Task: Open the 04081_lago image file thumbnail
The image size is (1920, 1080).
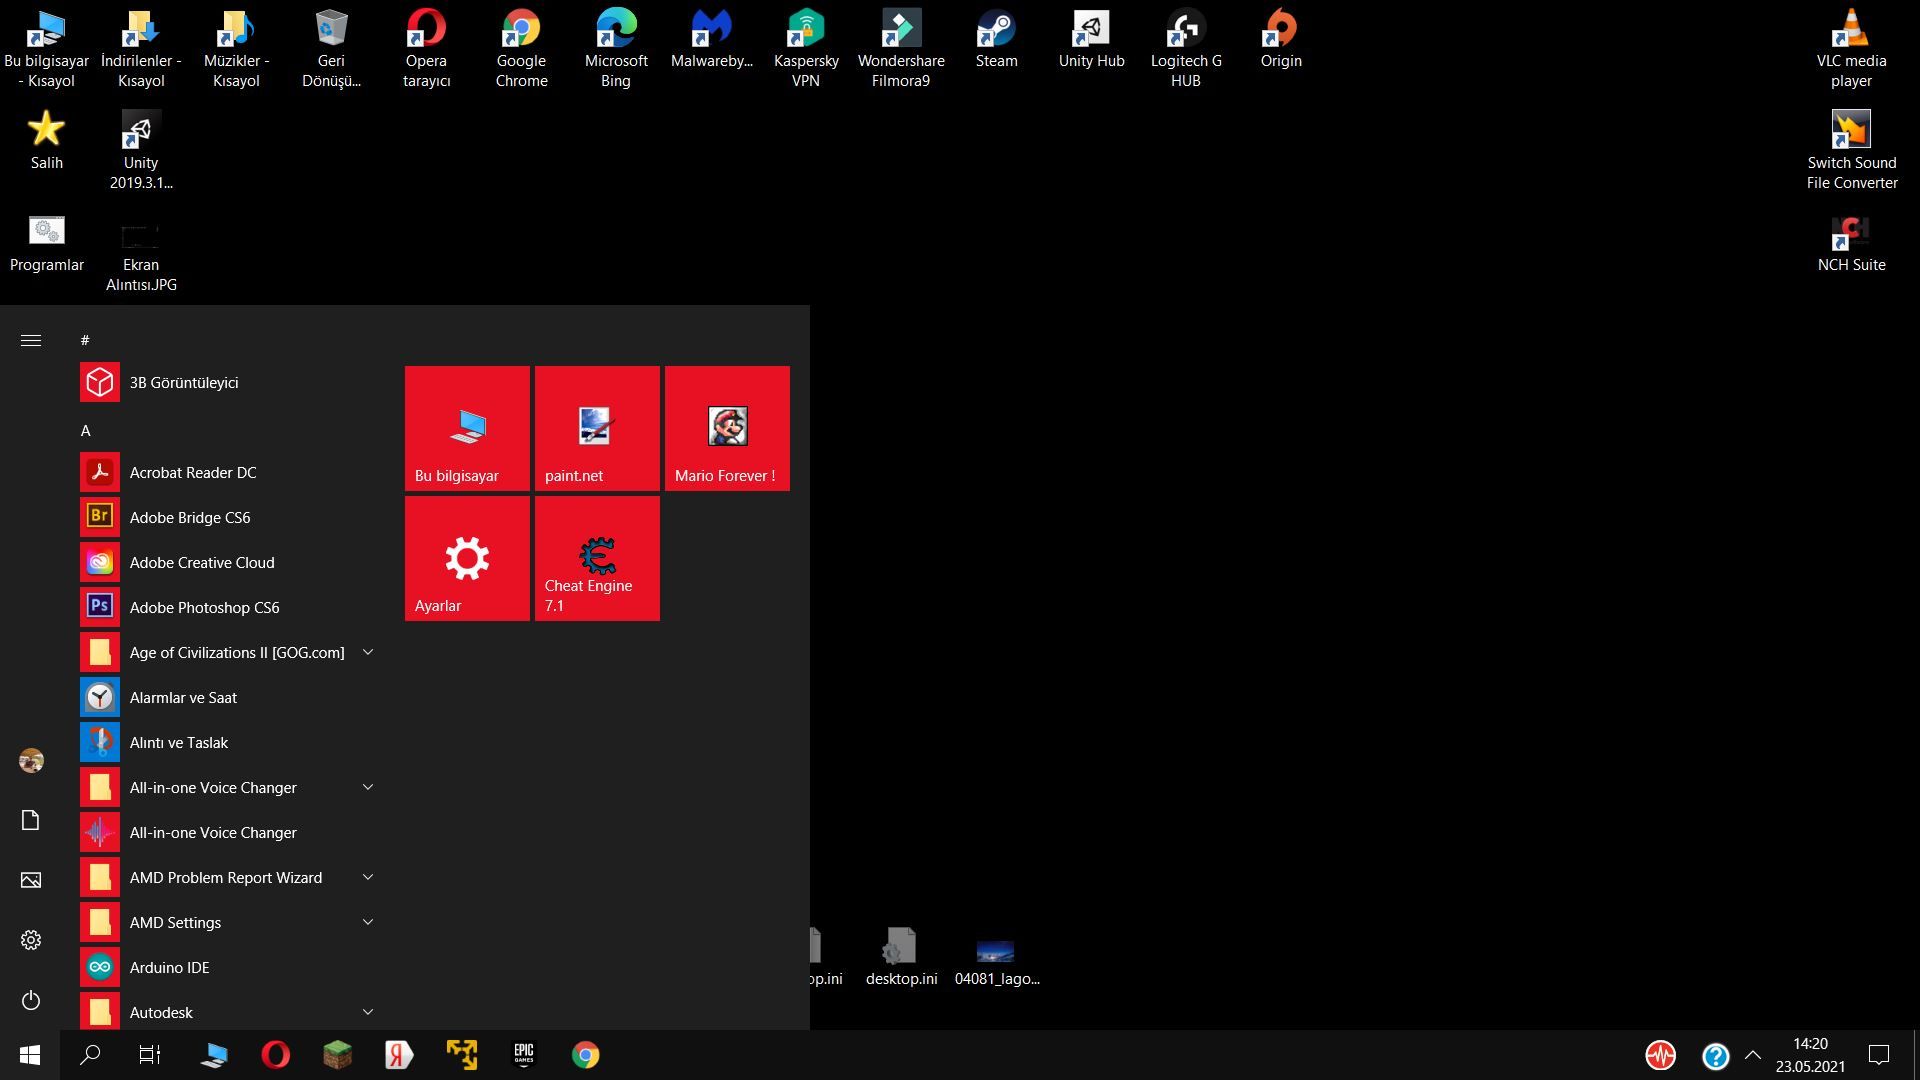Action: pos(996,951)
